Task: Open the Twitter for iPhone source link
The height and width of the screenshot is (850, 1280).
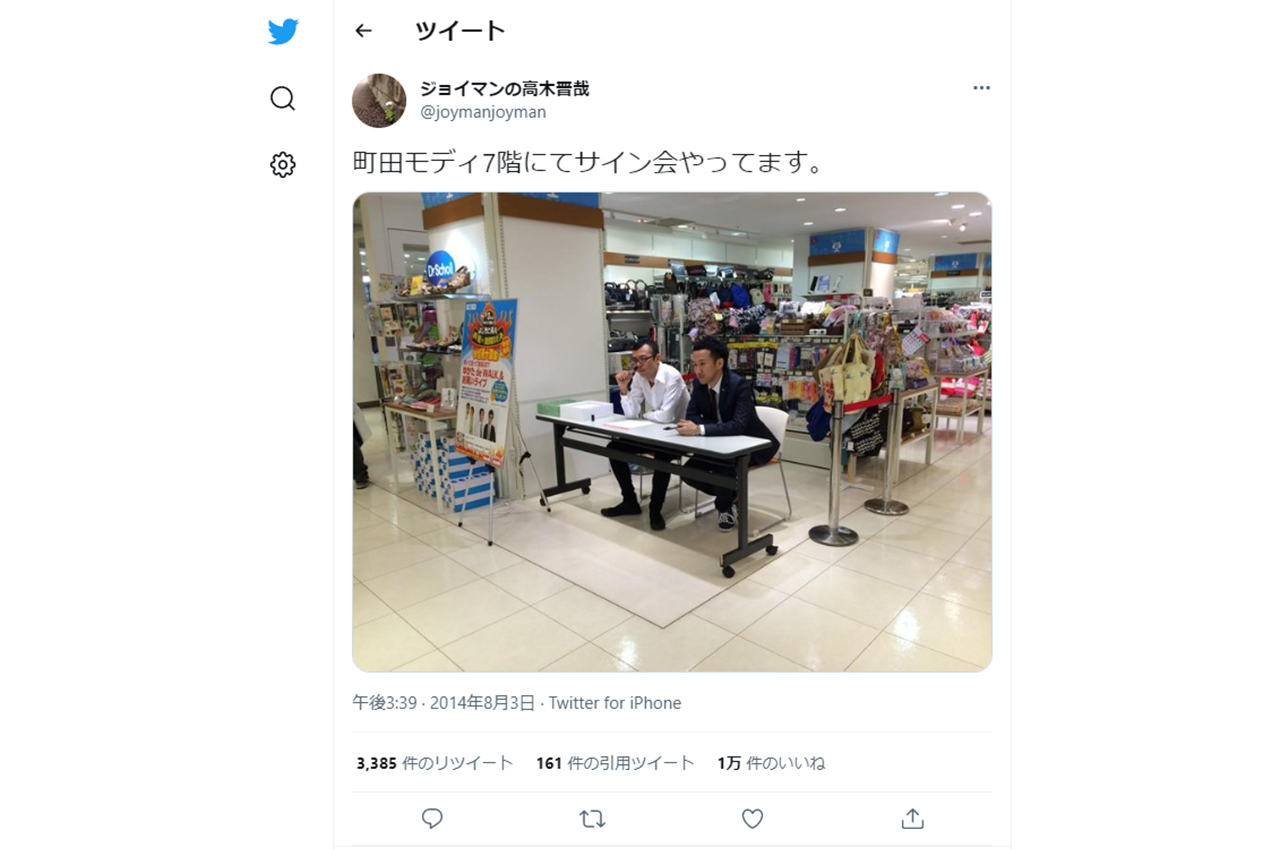Action: point(615,703)
